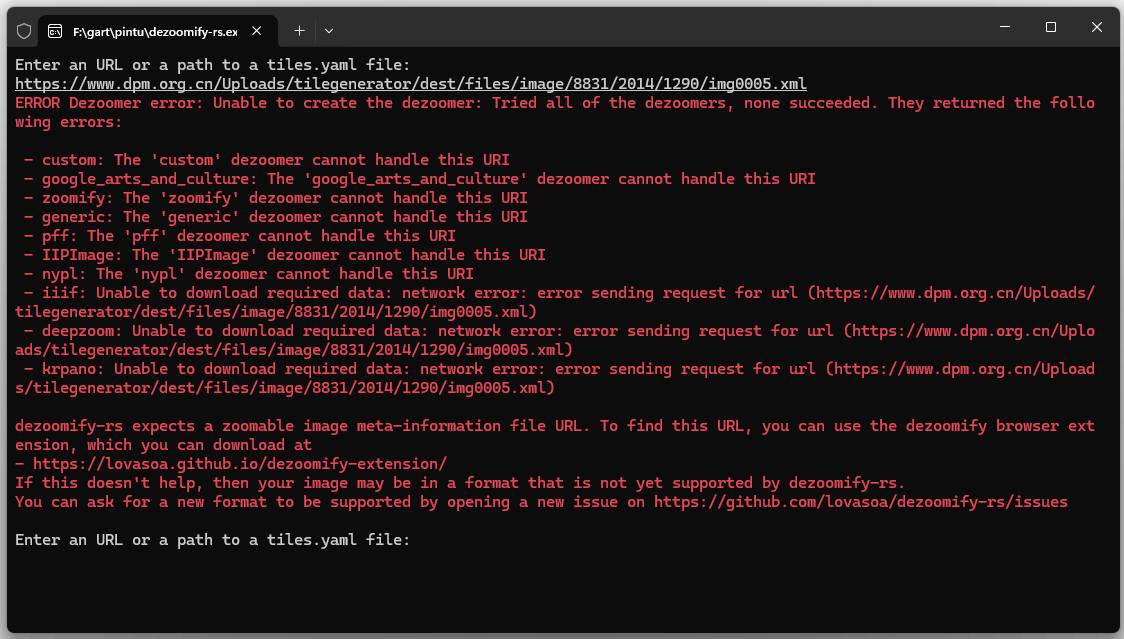This screenshot has width=1124, height=639.
Task: Open a new terminal tab with plus
Action: (299, 31)
